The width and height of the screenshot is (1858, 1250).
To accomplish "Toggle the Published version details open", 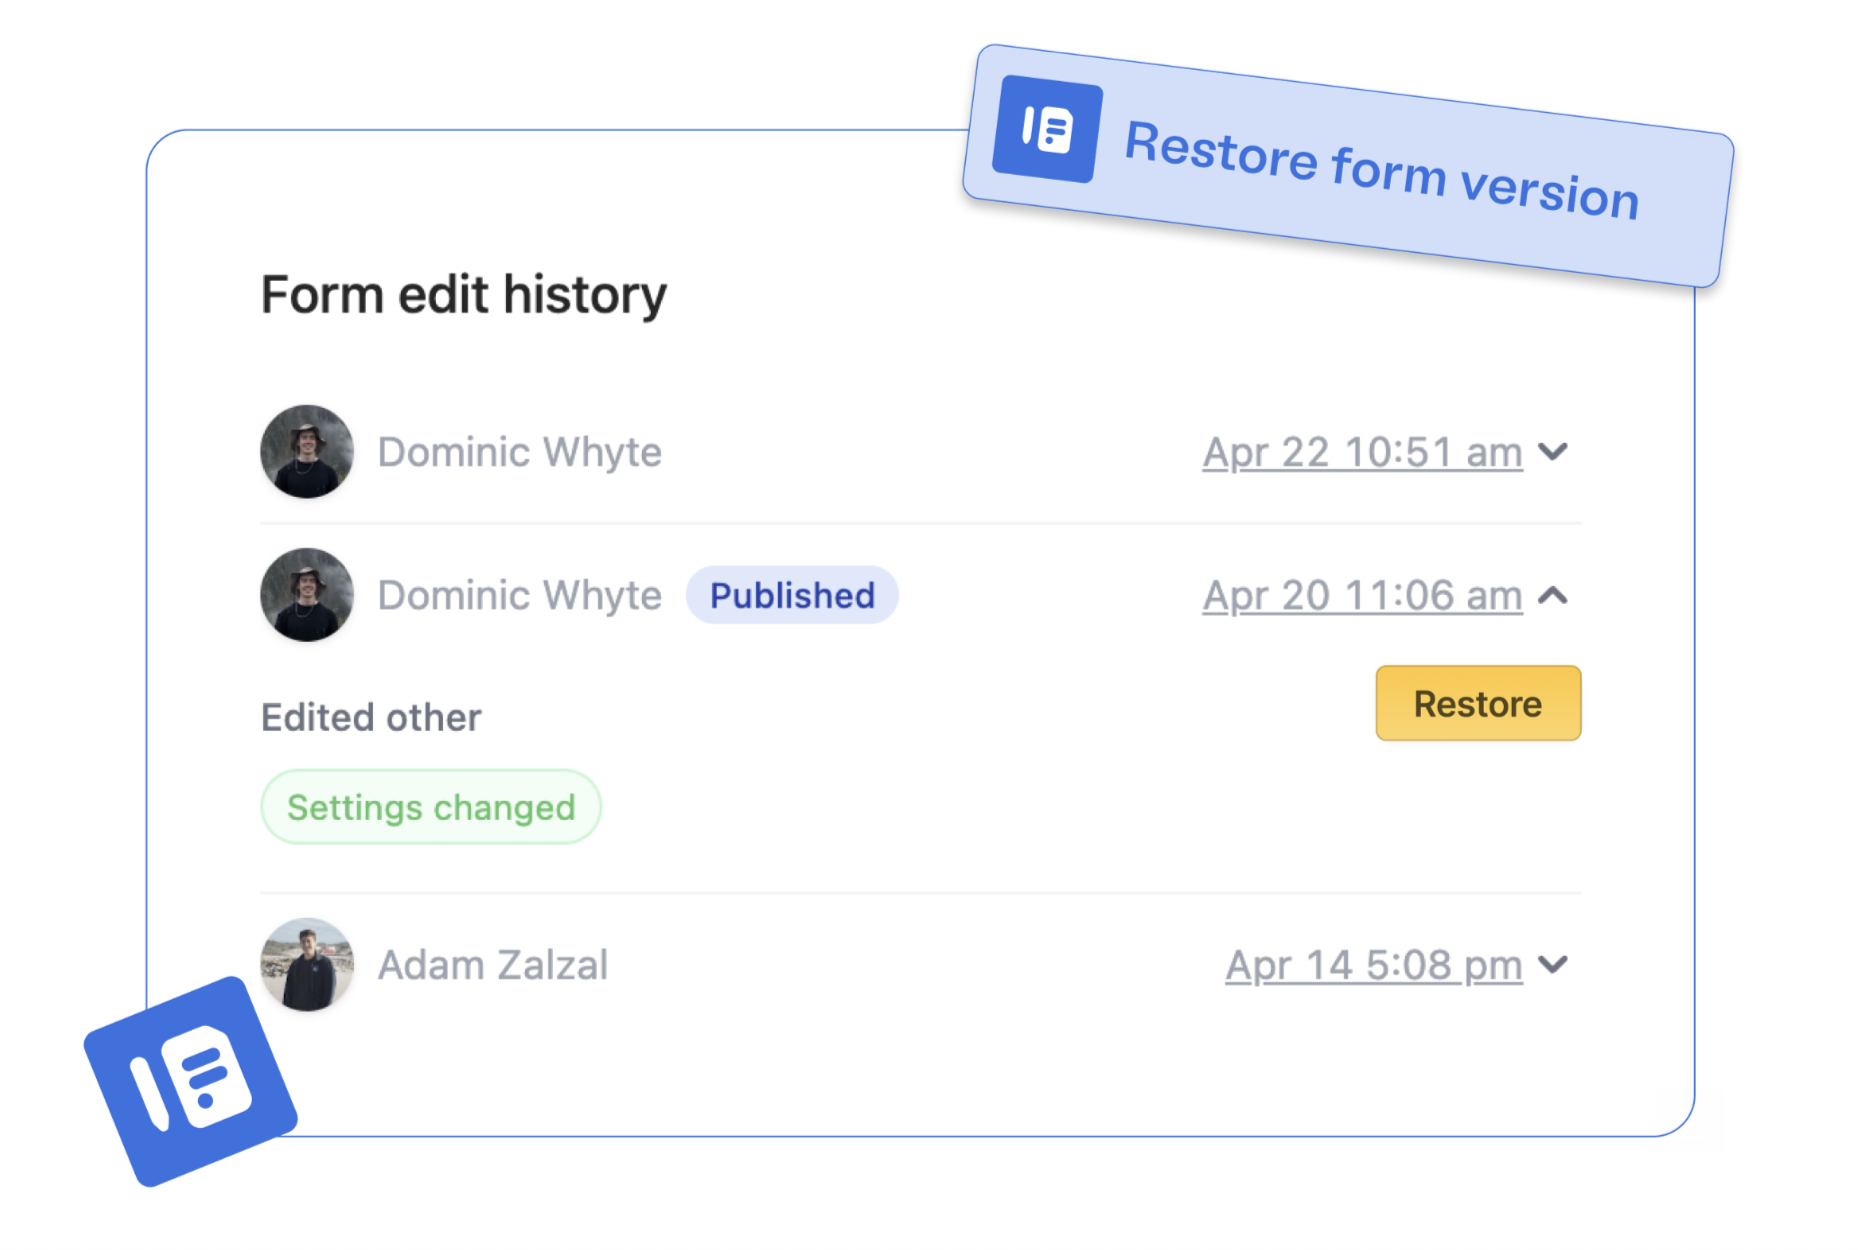I will click(x=1554, y=595).
